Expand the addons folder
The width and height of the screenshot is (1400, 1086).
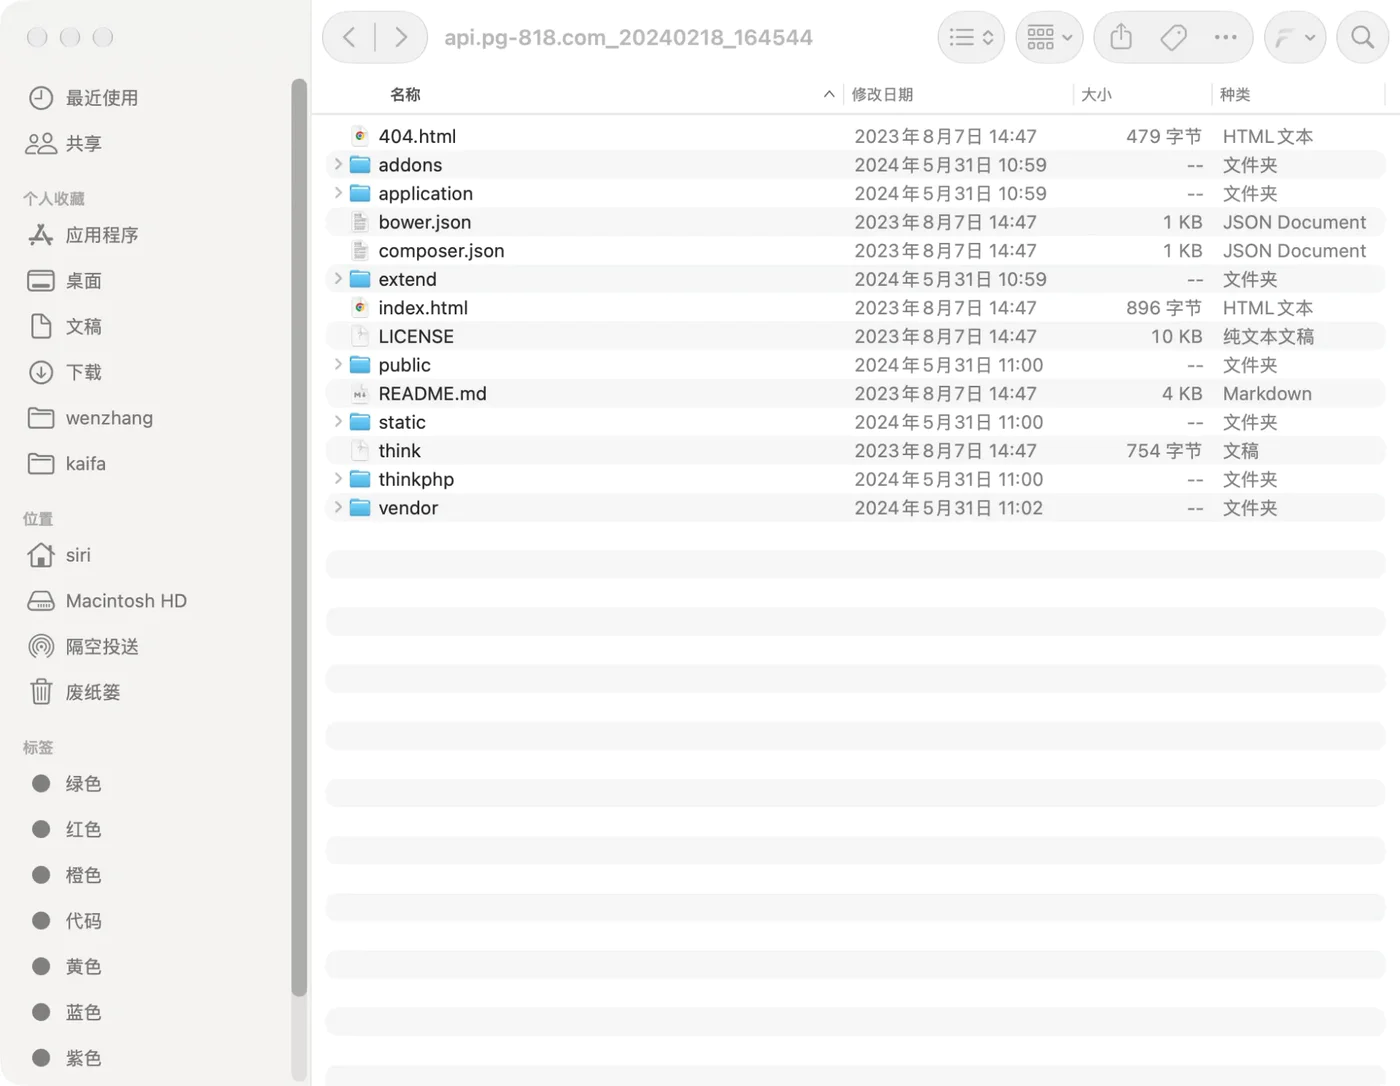(x=338, y=164)
